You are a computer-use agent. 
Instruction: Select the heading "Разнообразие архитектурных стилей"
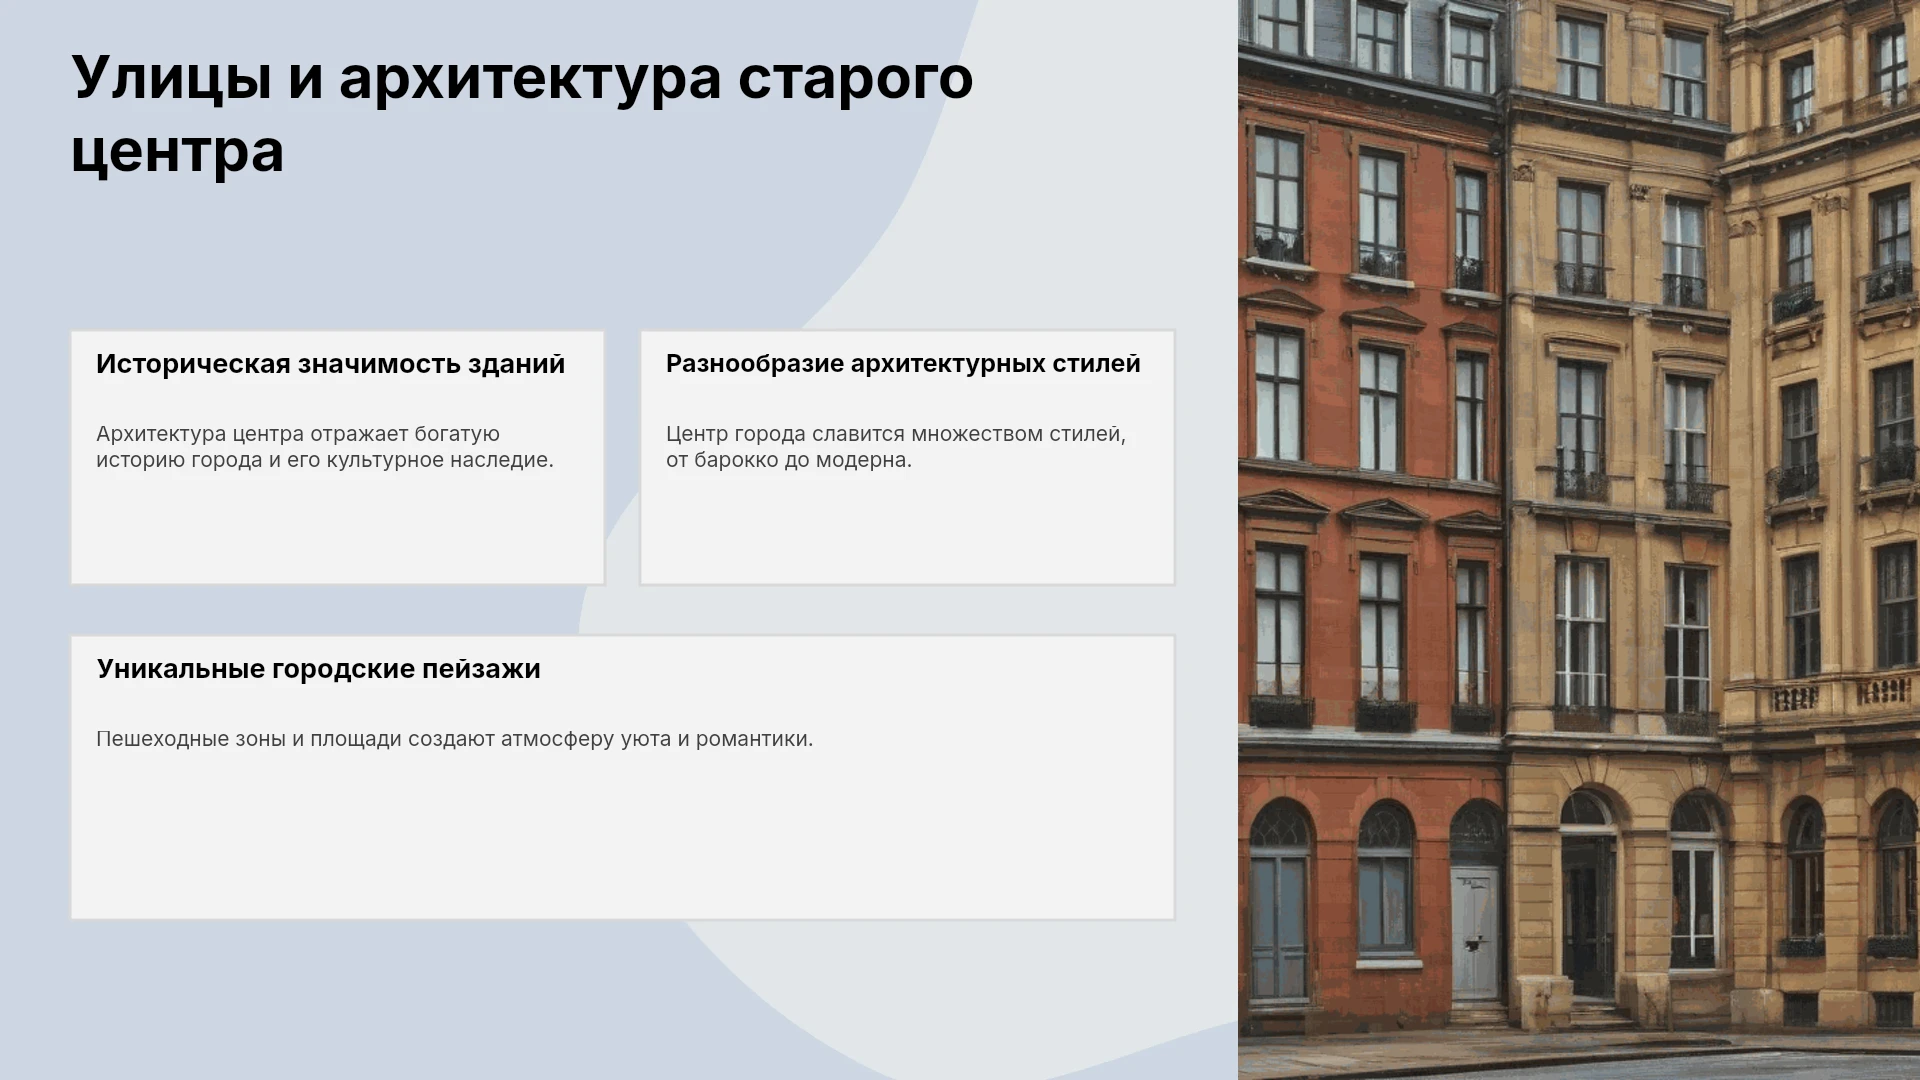point(903,364)
